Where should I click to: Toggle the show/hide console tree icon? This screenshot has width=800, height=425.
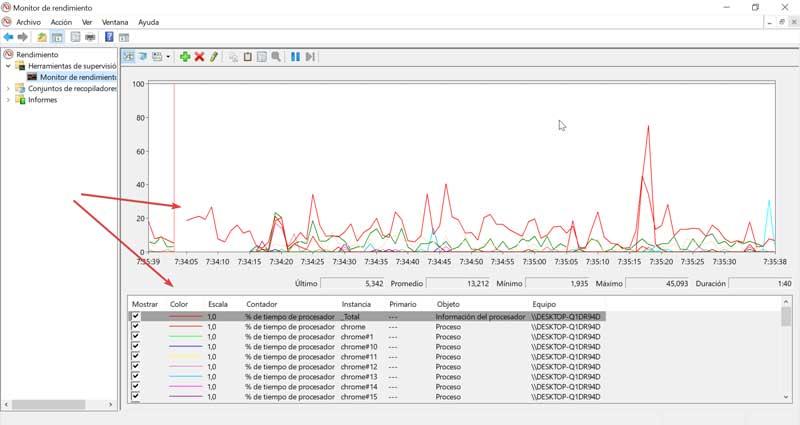point(57,37)
